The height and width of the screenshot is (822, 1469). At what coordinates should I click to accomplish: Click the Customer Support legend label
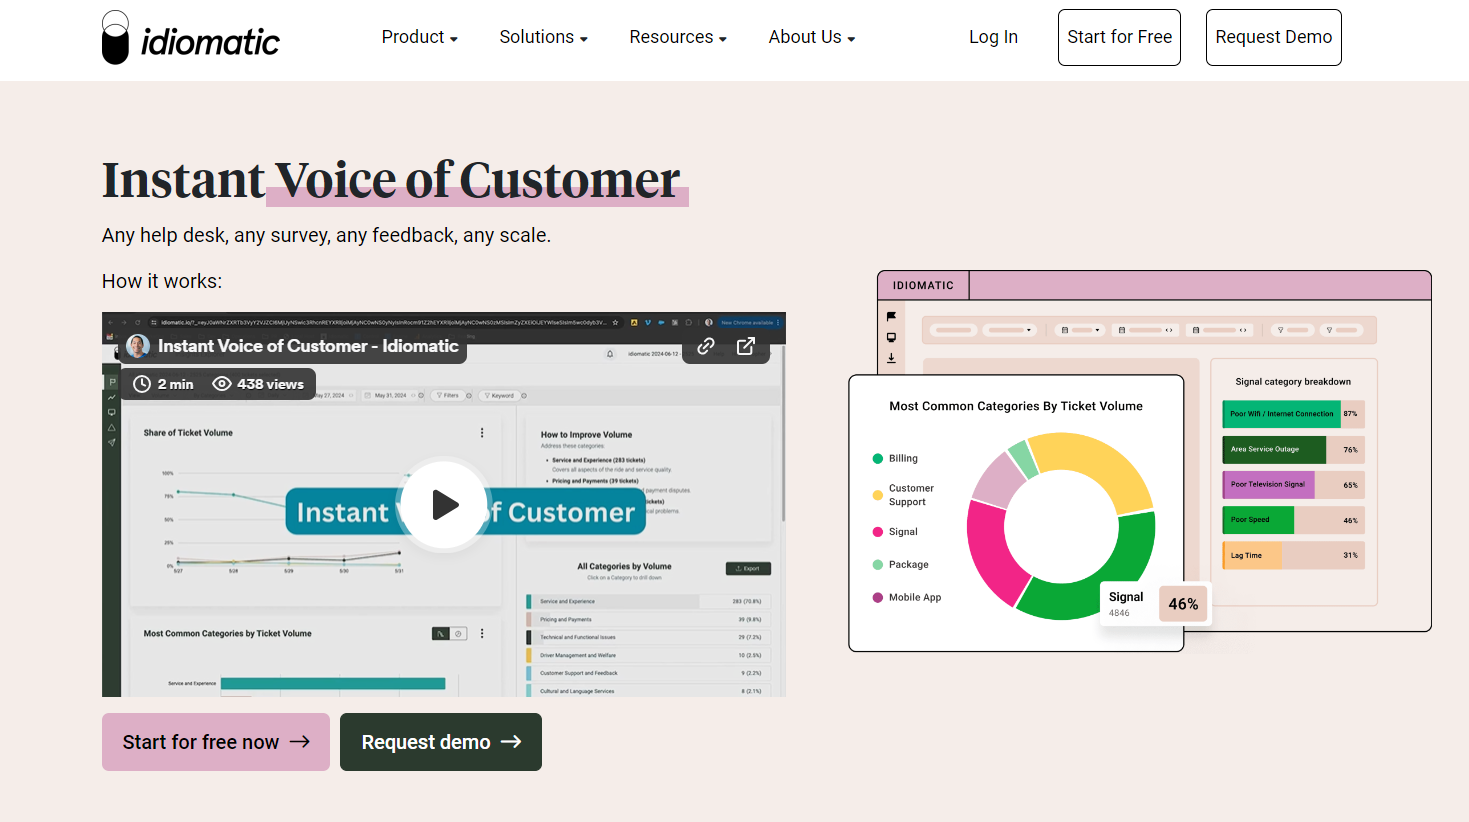(911, 495)
